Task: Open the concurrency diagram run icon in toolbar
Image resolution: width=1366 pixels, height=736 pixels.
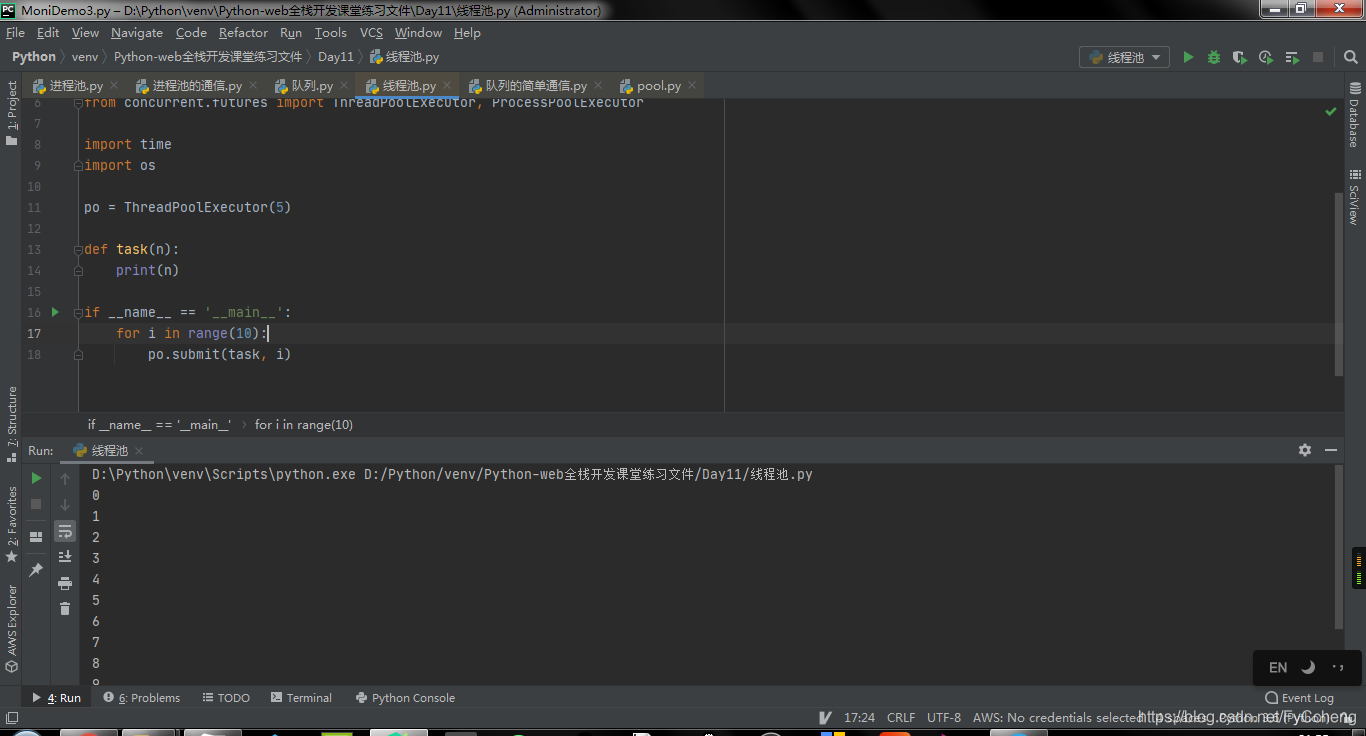Action: click(x=1292, y=57)
